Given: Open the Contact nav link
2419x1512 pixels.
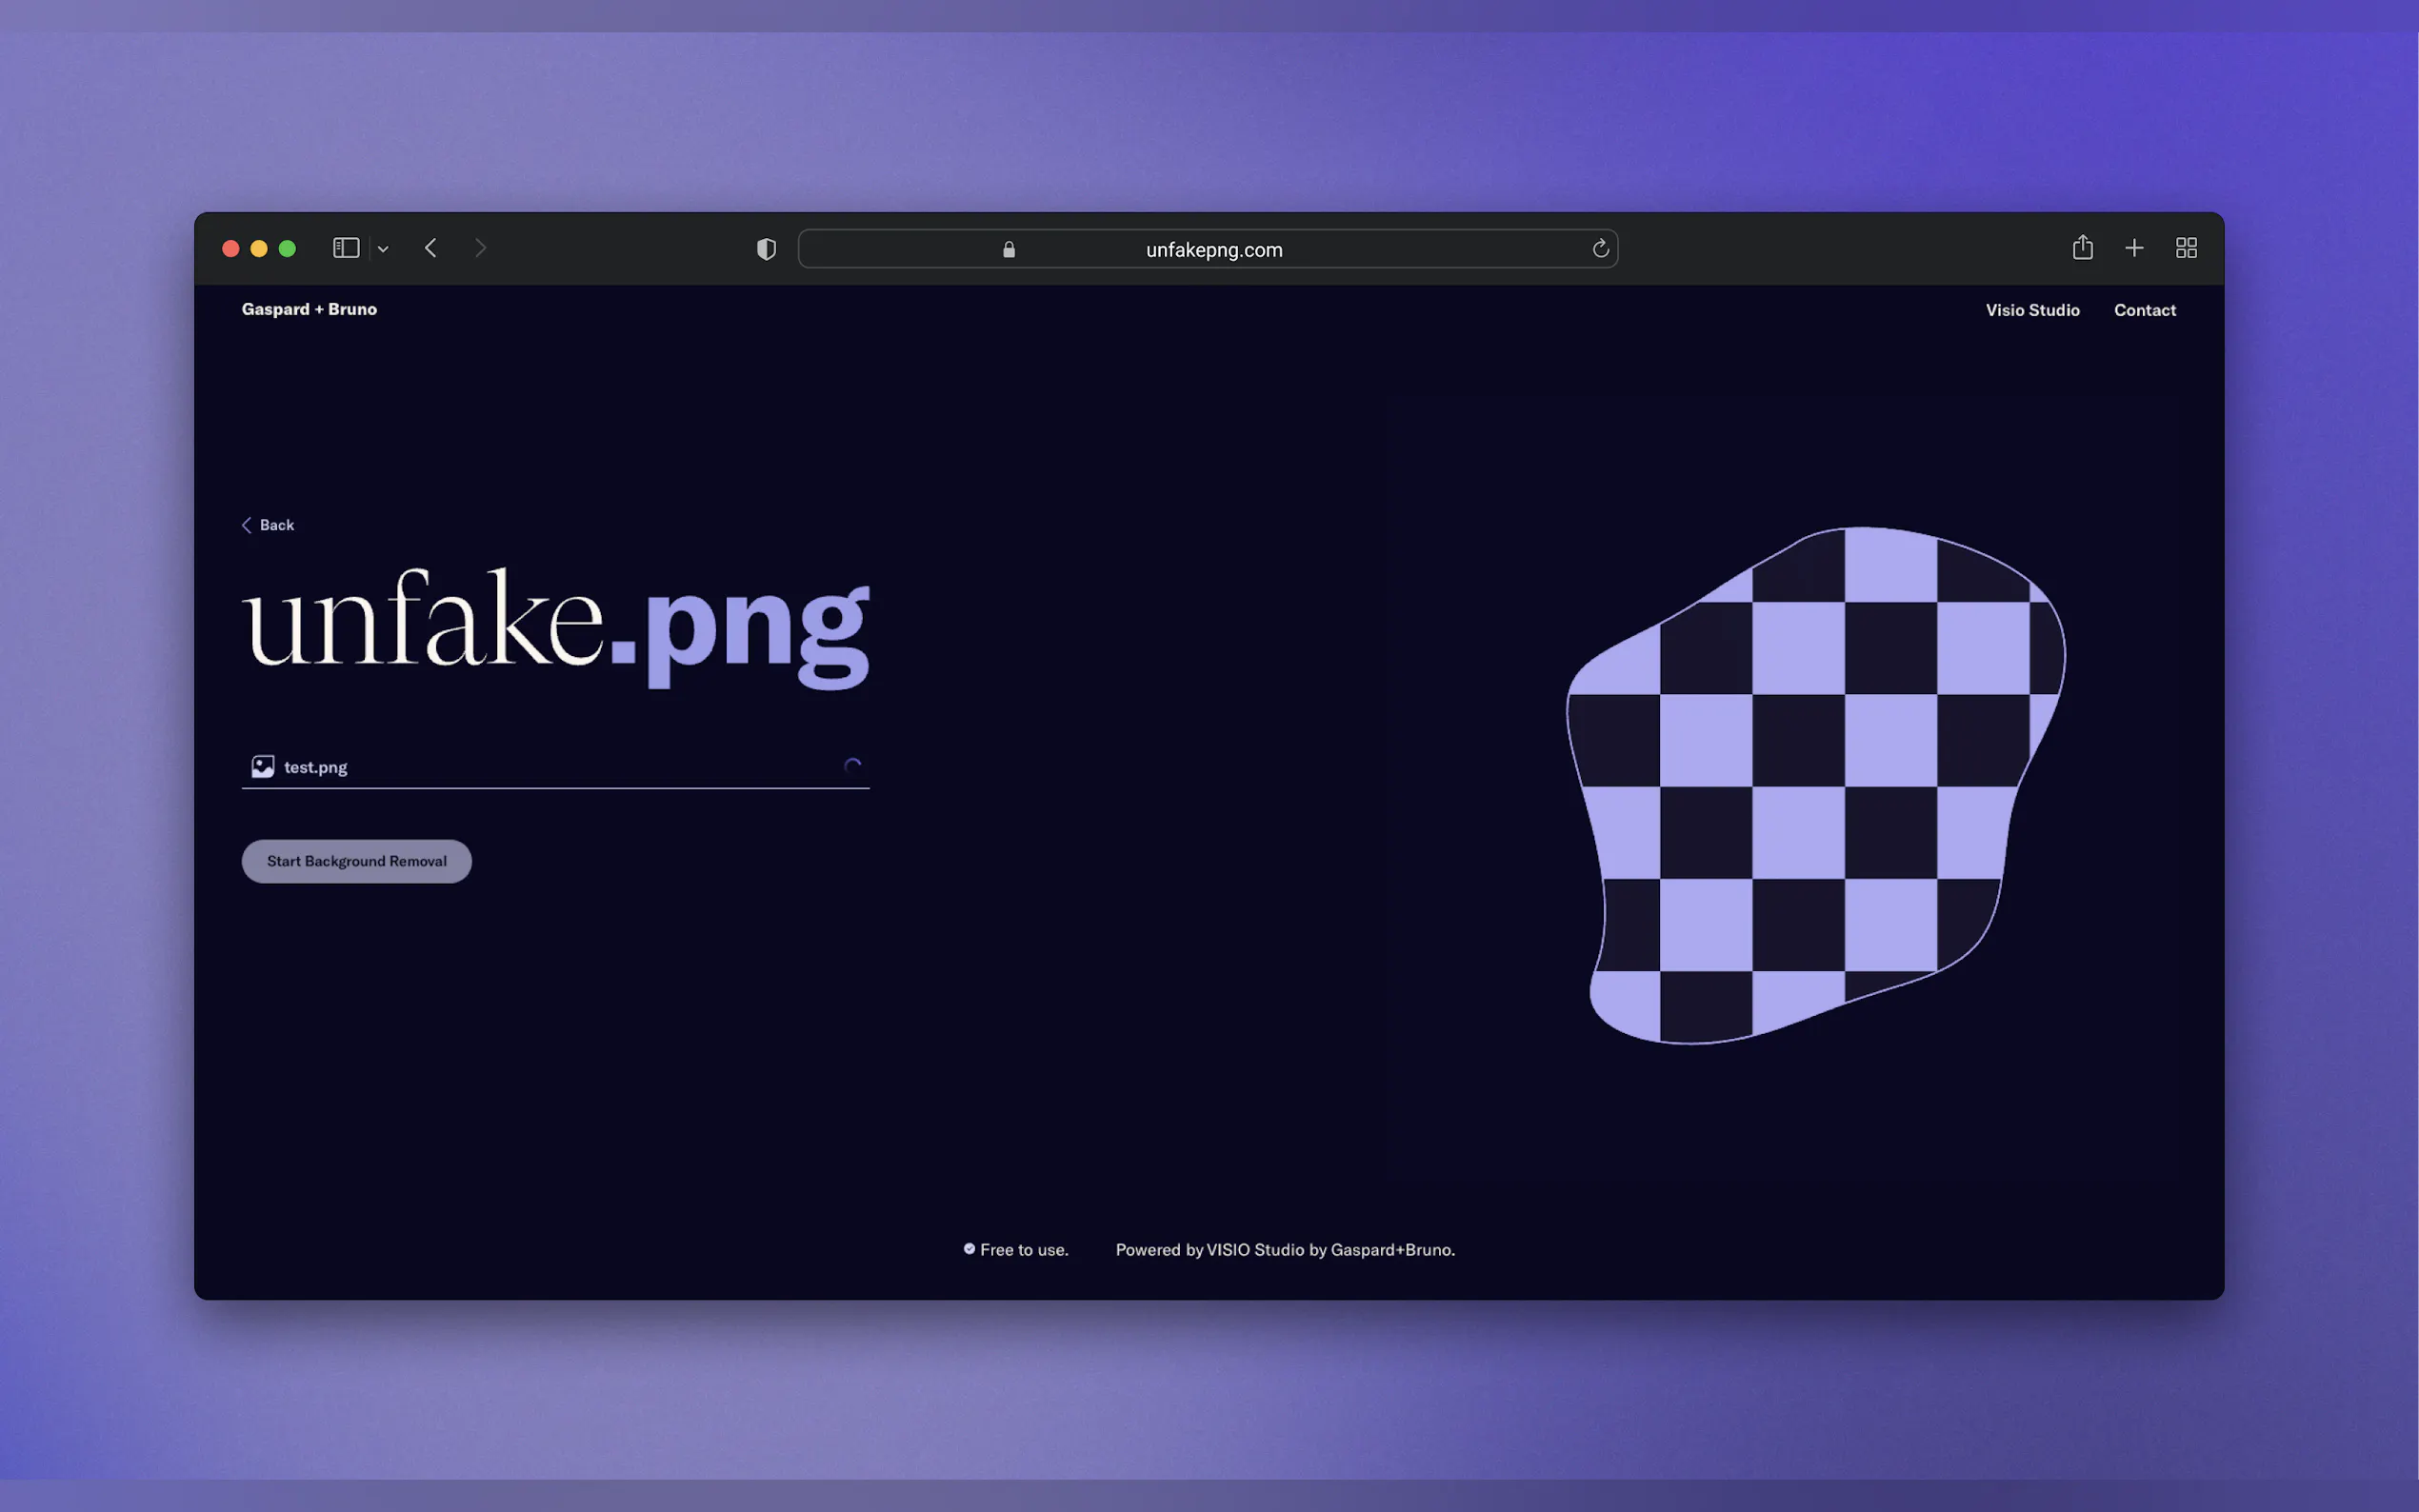Looking at the screenshot, I should 2144,310.
